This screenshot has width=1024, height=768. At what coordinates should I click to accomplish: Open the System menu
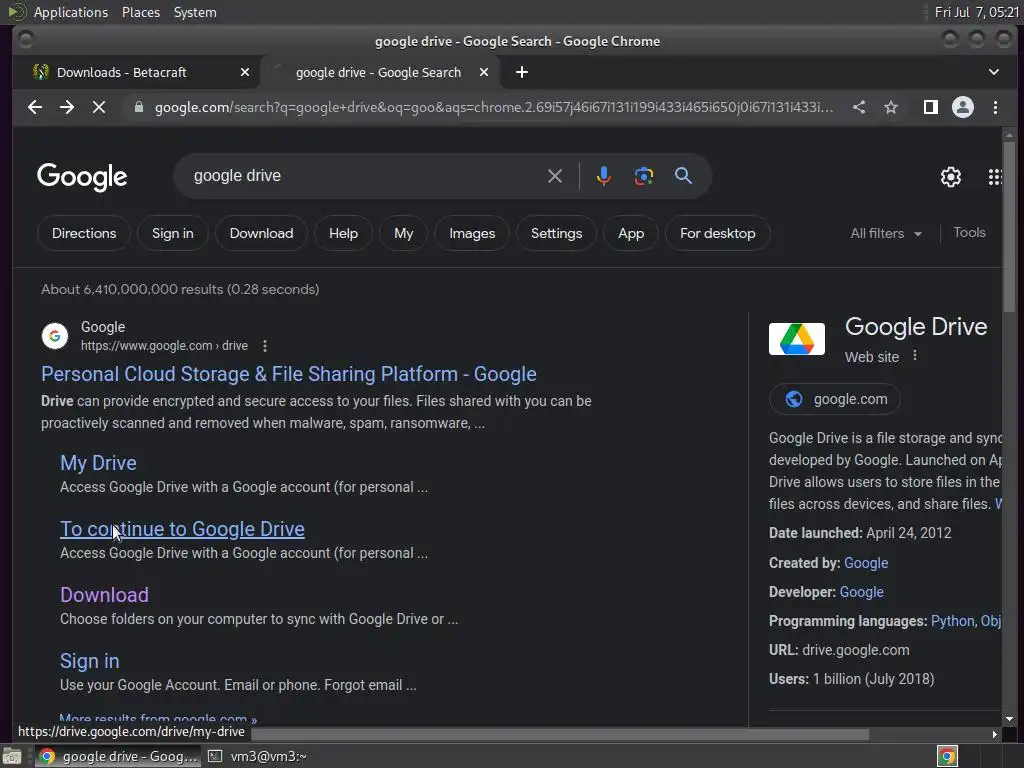coord(195,12)
